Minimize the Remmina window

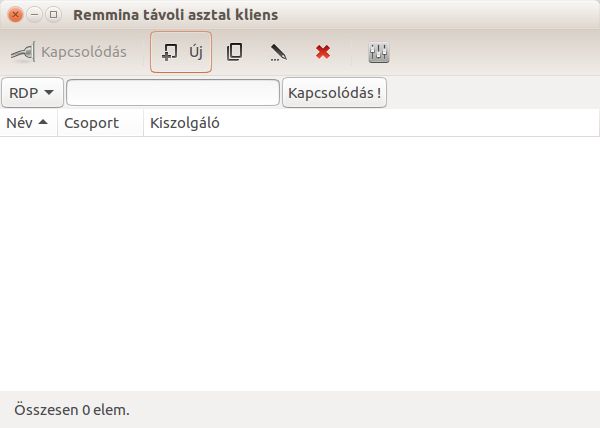tap(34, 15)
